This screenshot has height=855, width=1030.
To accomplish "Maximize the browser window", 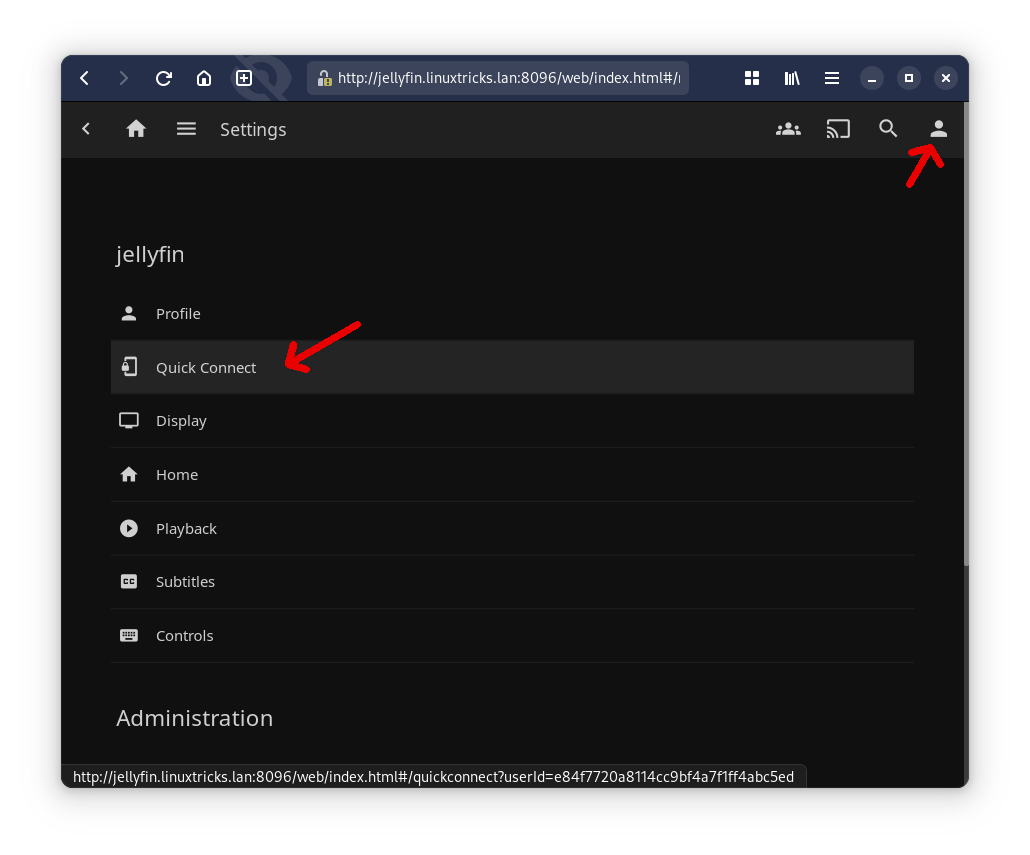I will click(909, 78).
